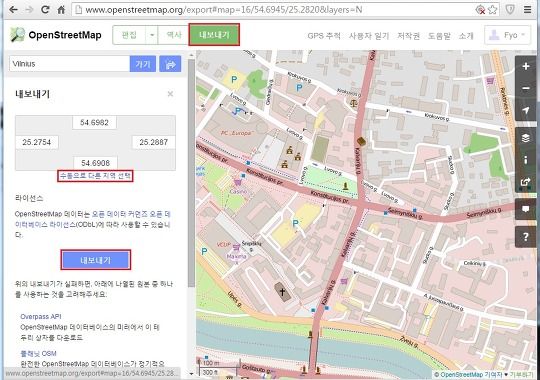Open 소개 about page
The width and height of the screenshot is (540, 380).
coord(466,36)
